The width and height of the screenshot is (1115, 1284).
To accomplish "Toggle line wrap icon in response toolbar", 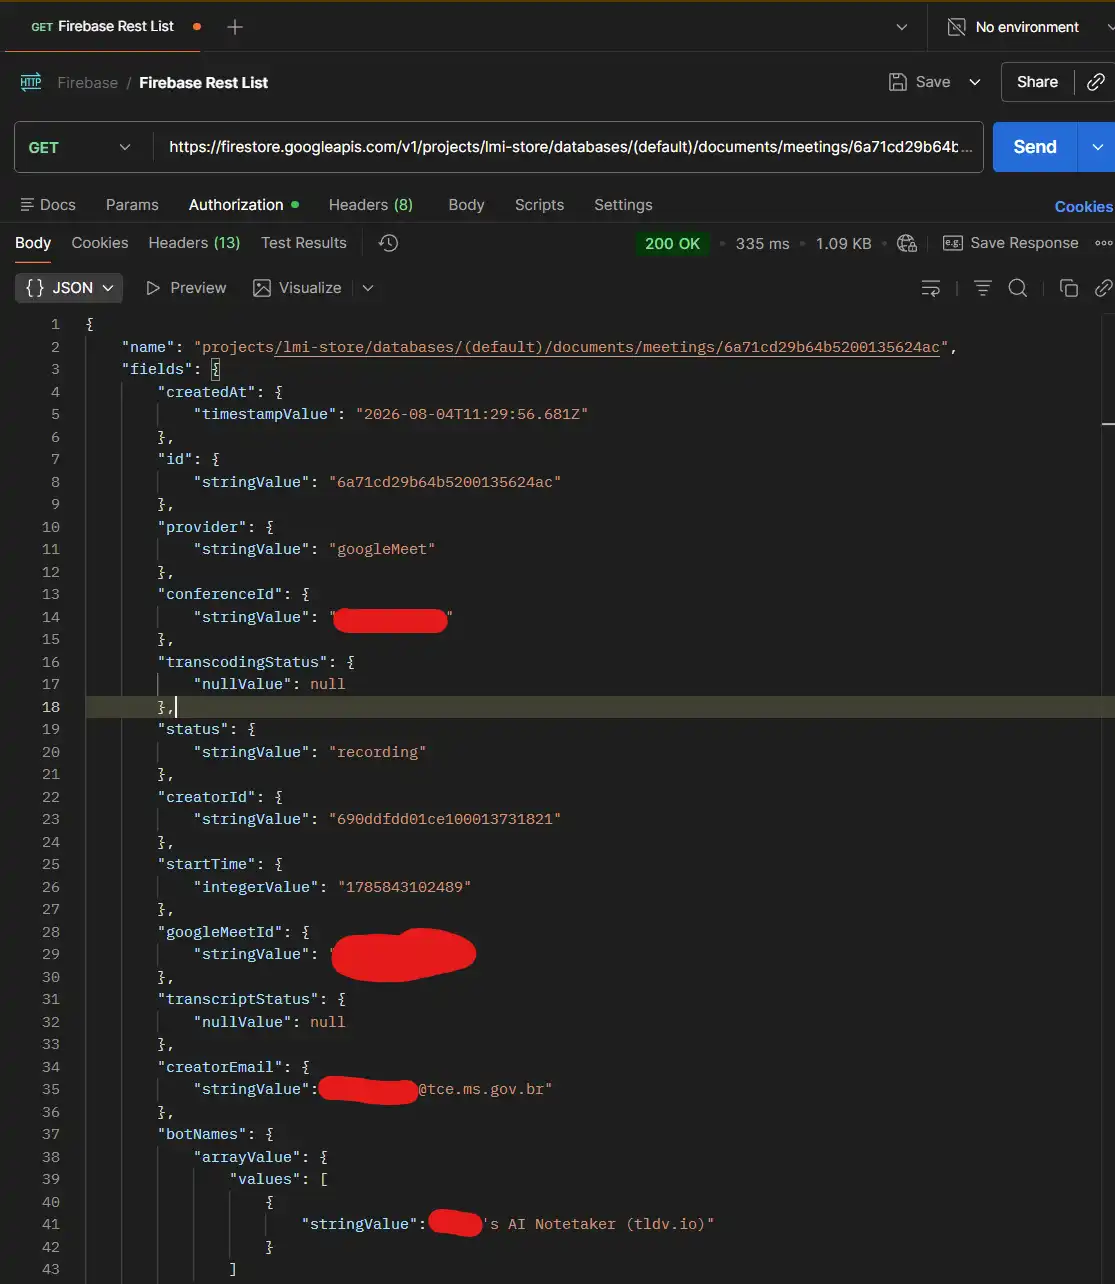I will pyautogui.click(x=931, y=288).
